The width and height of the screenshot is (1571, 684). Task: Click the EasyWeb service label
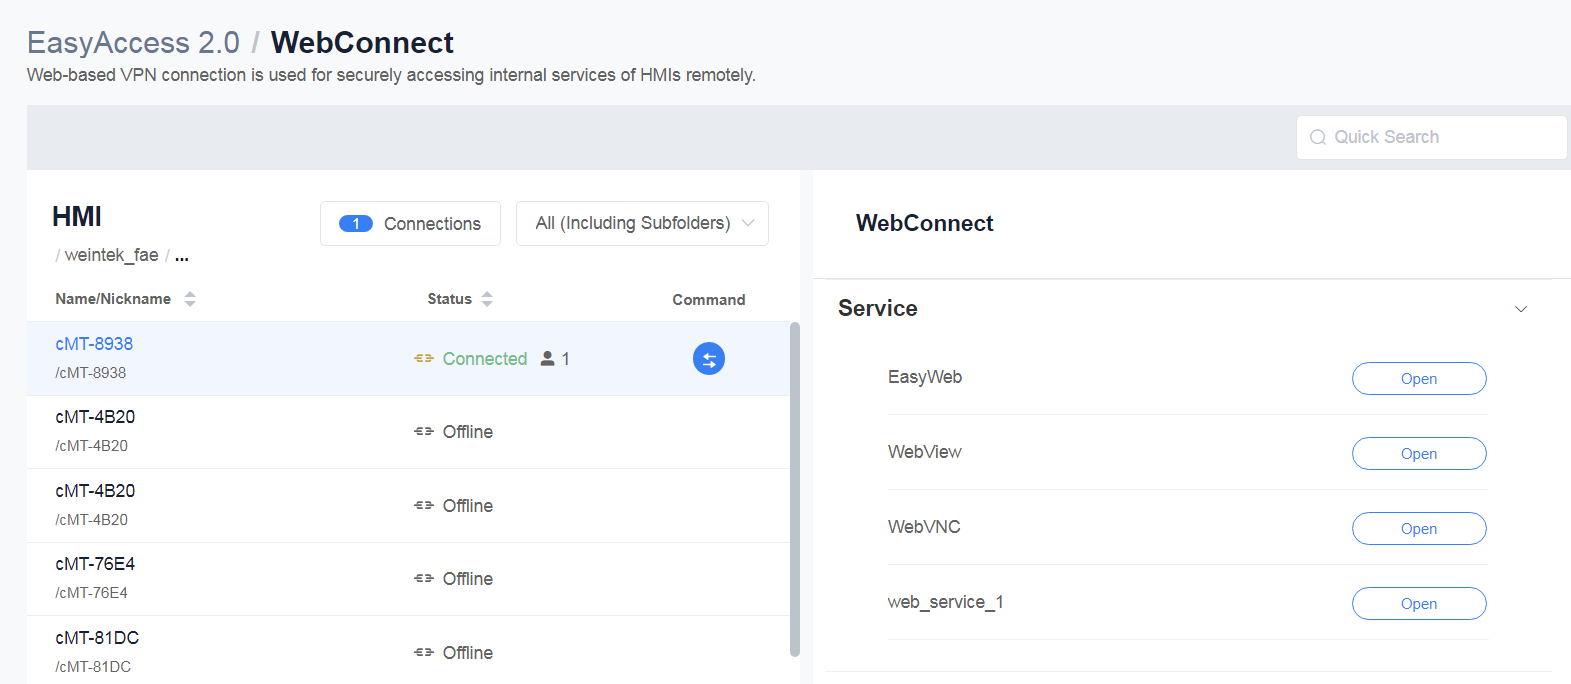[925, 377]
